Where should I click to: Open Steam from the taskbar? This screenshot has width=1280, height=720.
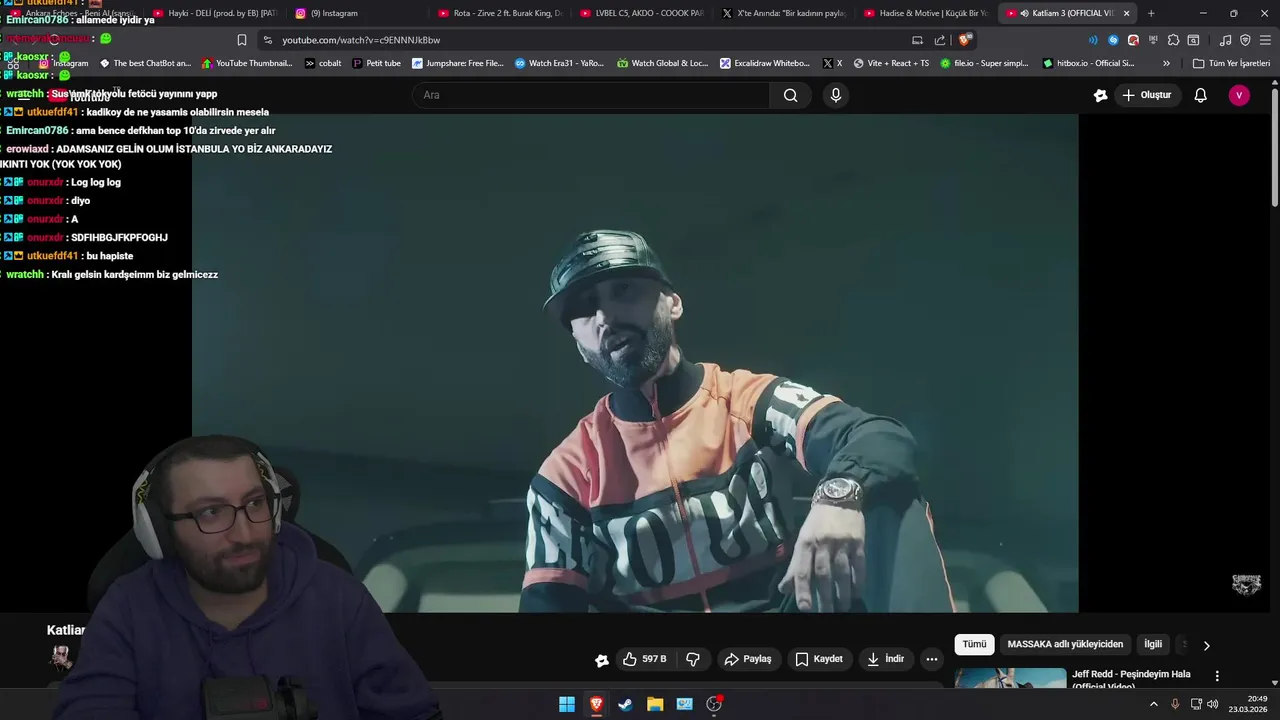[x=625, y=704]
